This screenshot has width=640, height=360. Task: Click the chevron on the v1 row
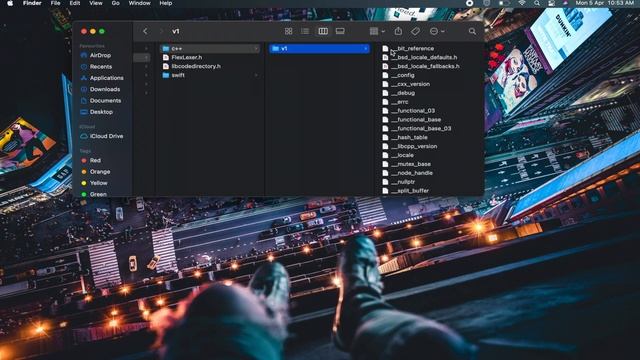coord(365,49)
